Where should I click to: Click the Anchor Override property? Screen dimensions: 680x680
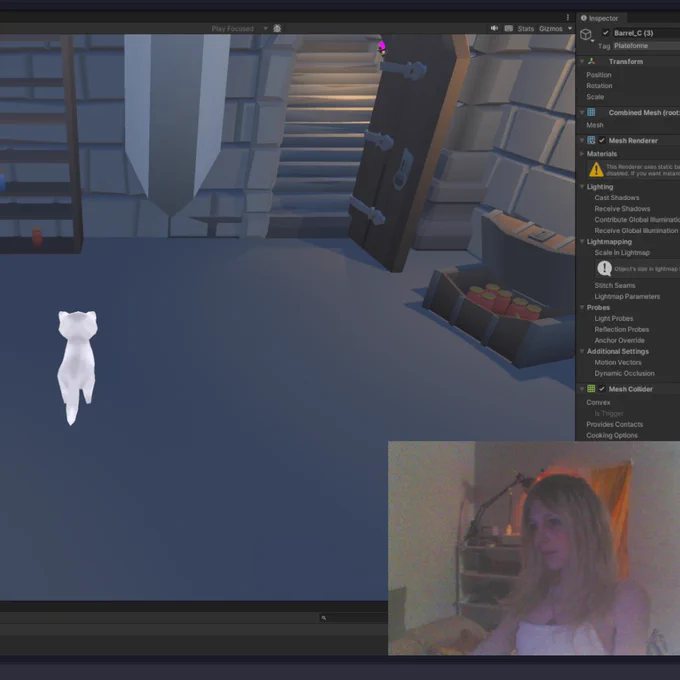[619, 340]
